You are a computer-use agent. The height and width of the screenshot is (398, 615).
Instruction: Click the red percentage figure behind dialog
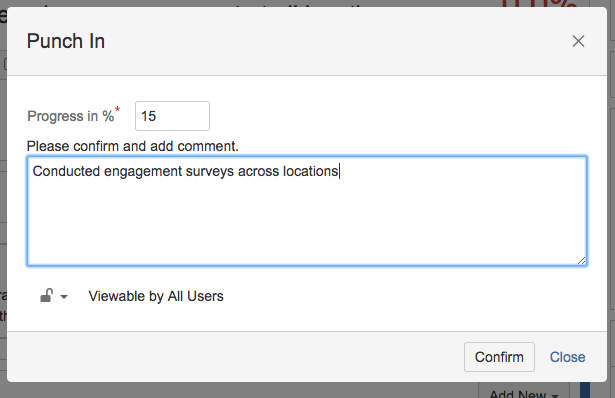(539, 4)
